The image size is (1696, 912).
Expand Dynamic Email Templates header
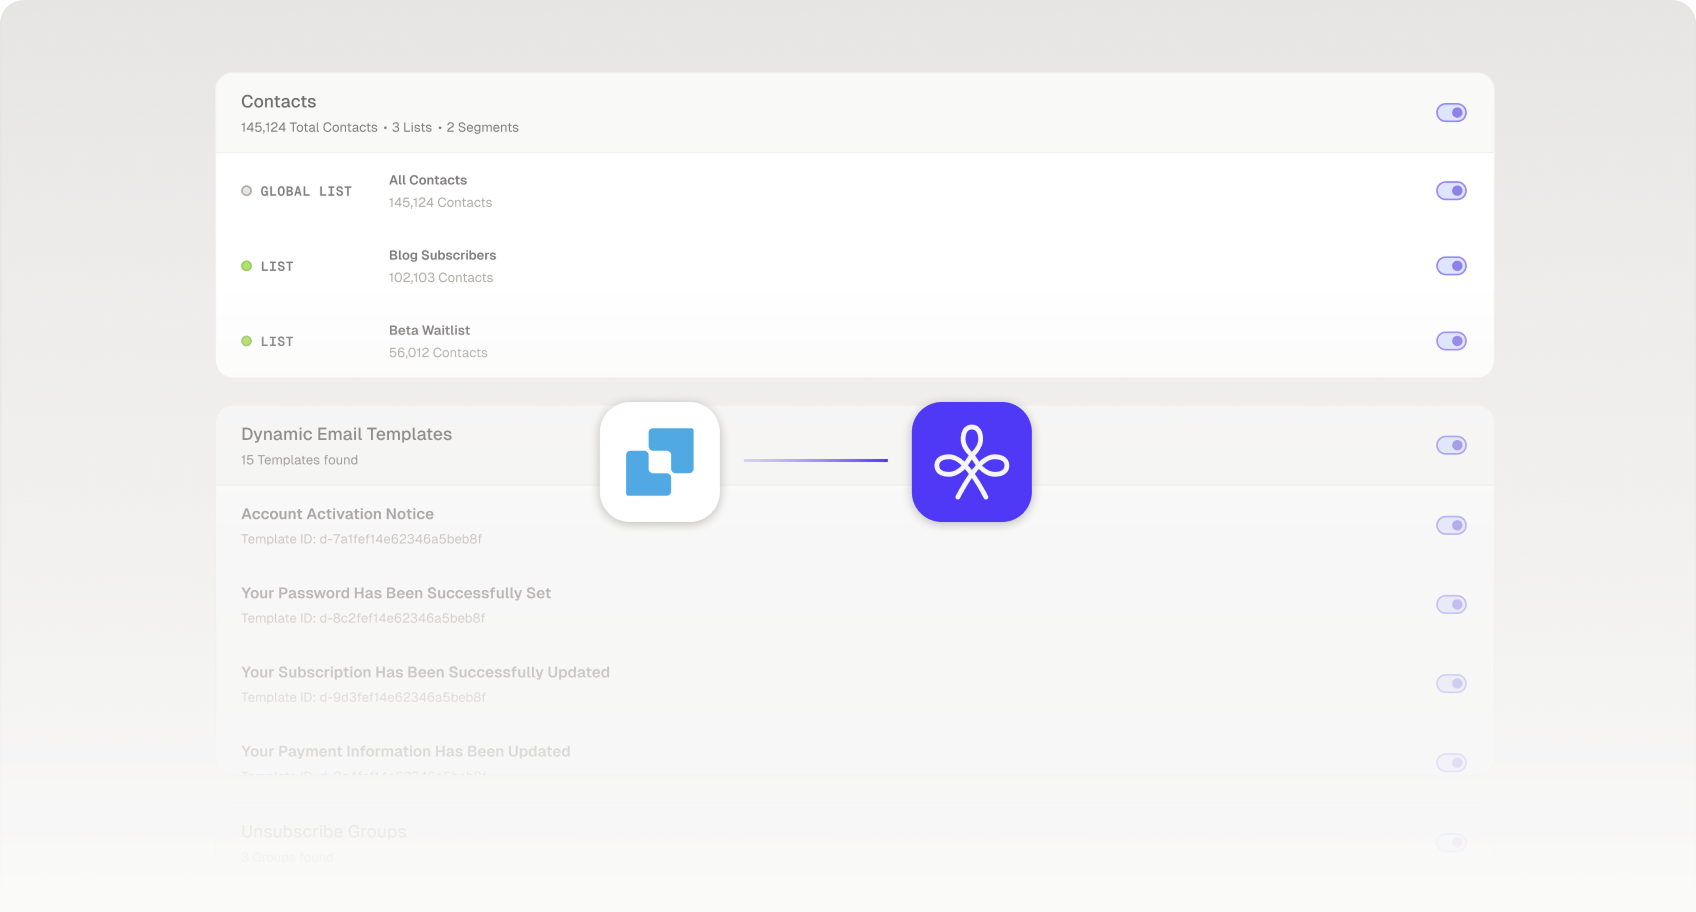(346, 434)
